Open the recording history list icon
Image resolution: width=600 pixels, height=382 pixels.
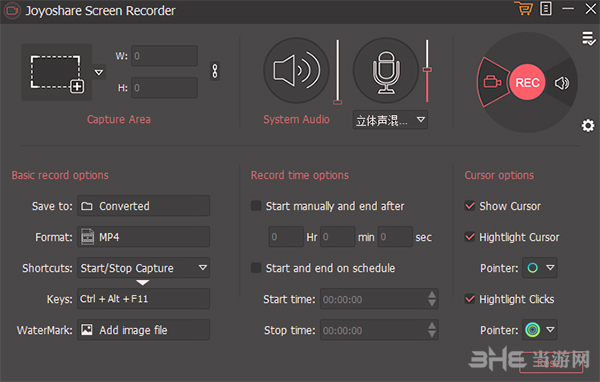click(588, 39)
